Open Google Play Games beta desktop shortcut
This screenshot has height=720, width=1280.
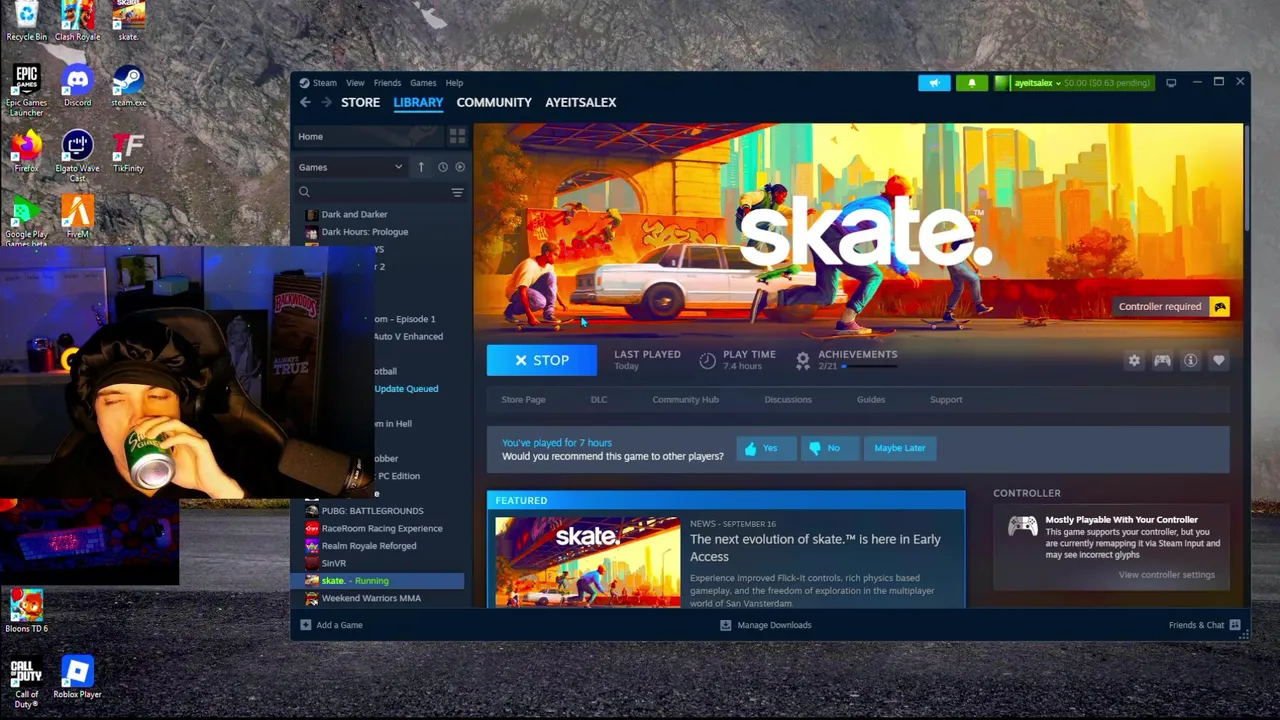26,222
